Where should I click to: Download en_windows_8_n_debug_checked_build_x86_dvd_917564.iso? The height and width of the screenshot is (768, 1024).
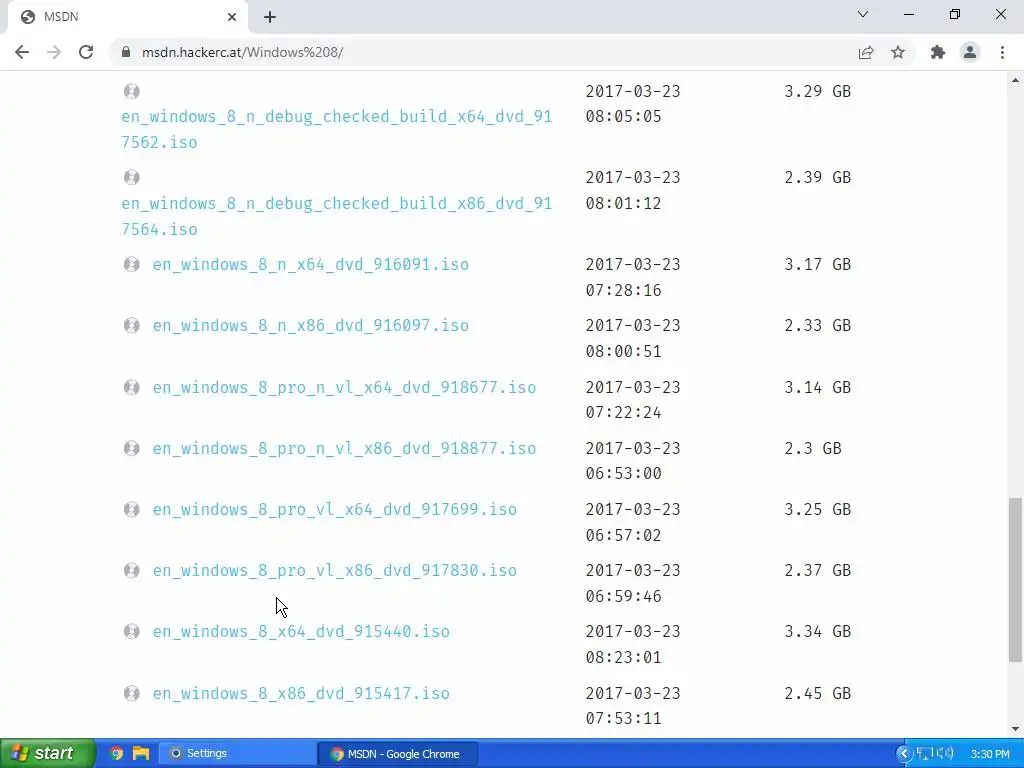pyautogui.click(x=336, y=216)
